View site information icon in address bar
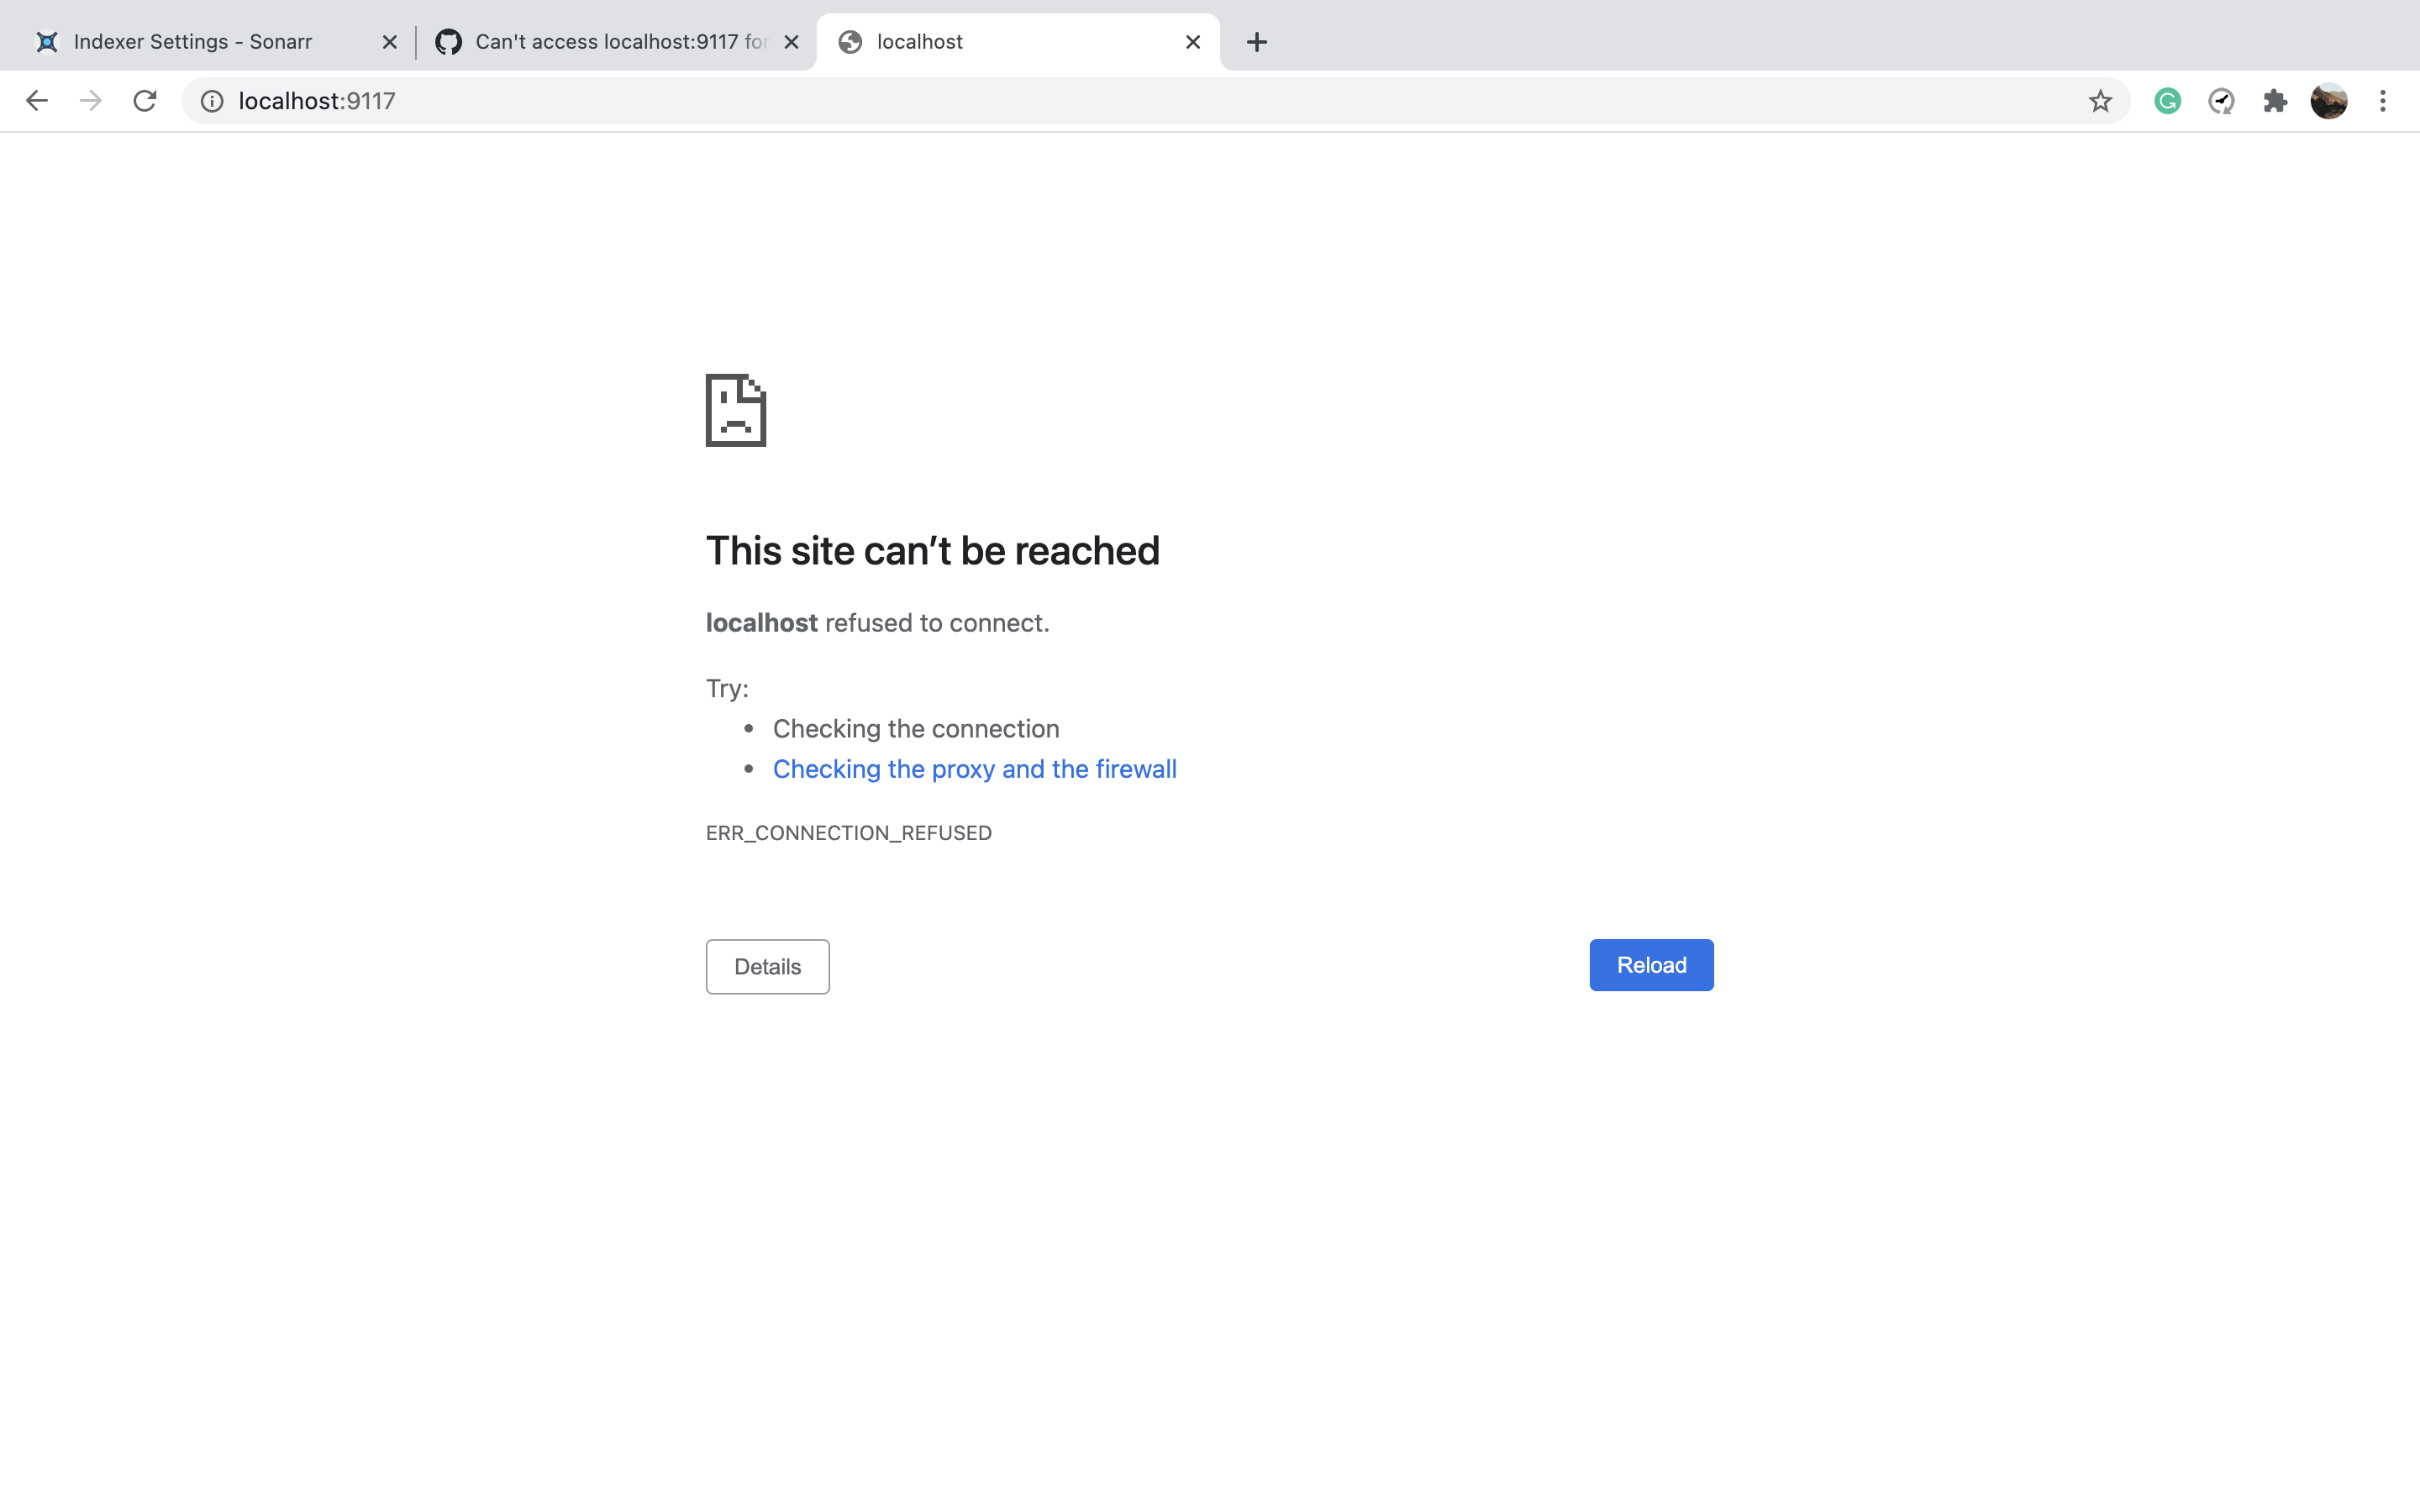Screen dimensions: 2420x1512 point(212,101)
